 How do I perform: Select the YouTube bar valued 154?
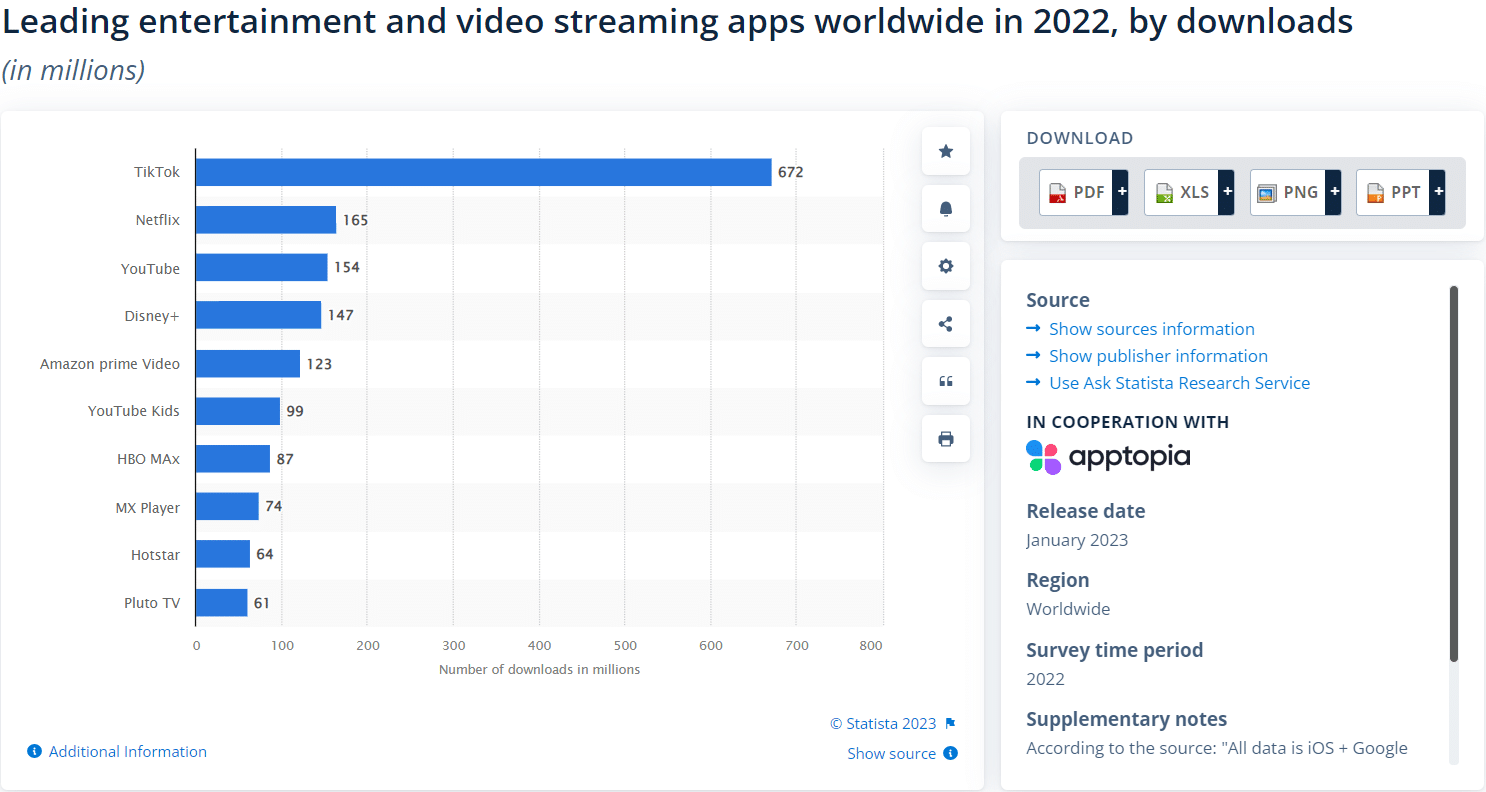(x=262, y=267)
